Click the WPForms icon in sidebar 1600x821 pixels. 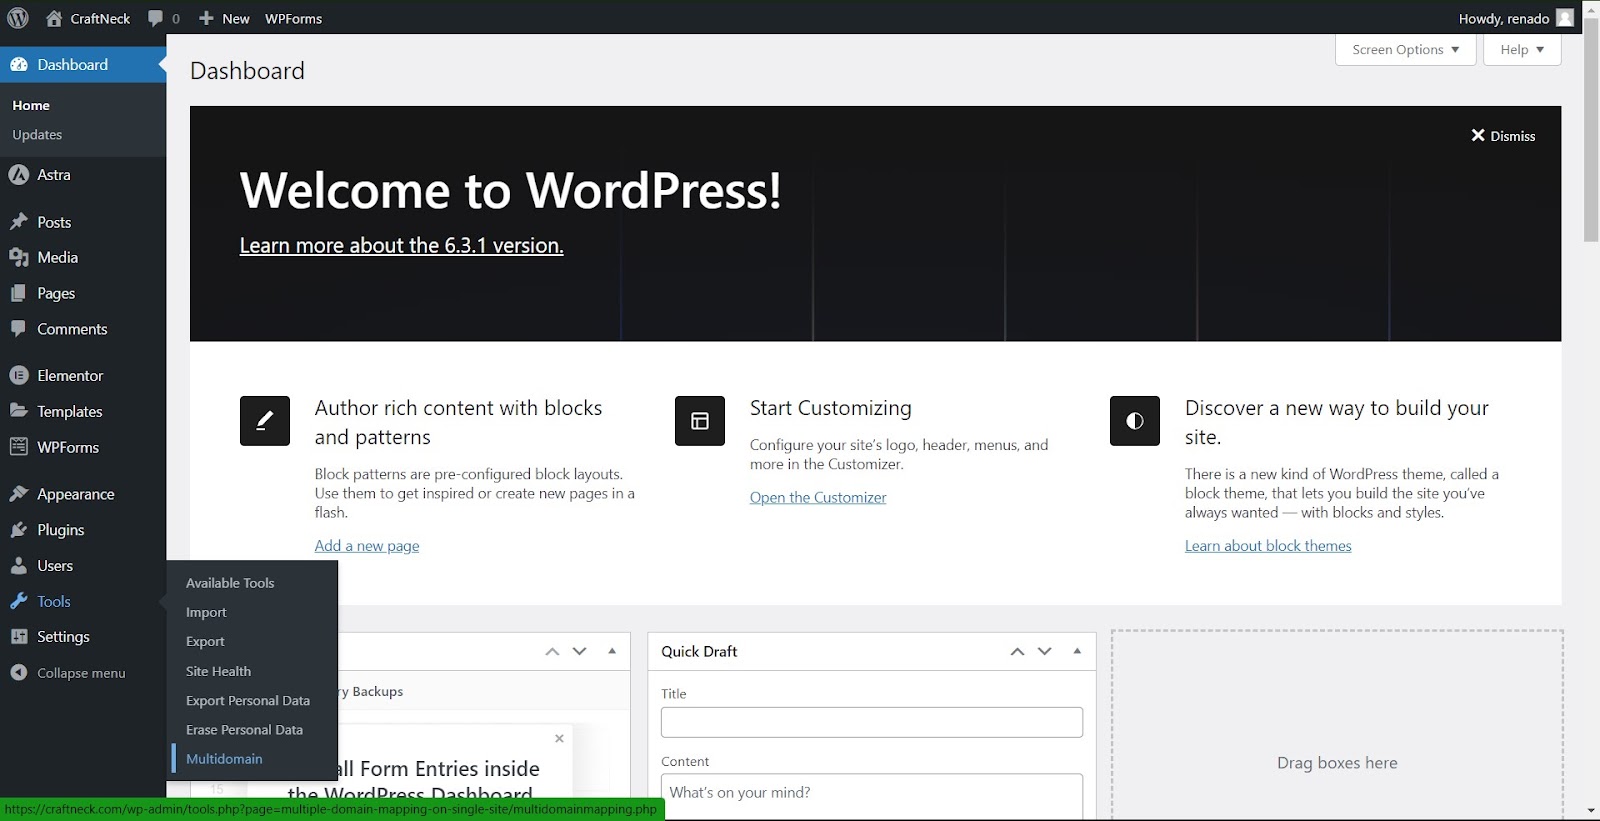[19, 447]
